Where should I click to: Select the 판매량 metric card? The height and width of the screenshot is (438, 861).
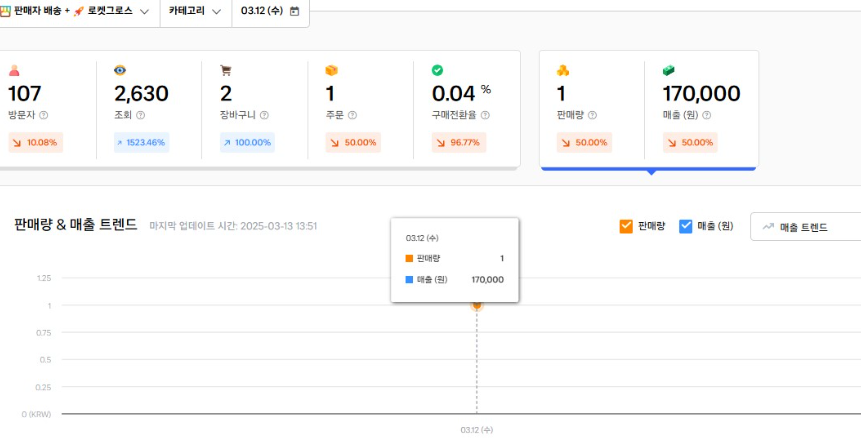click(591, 108)
